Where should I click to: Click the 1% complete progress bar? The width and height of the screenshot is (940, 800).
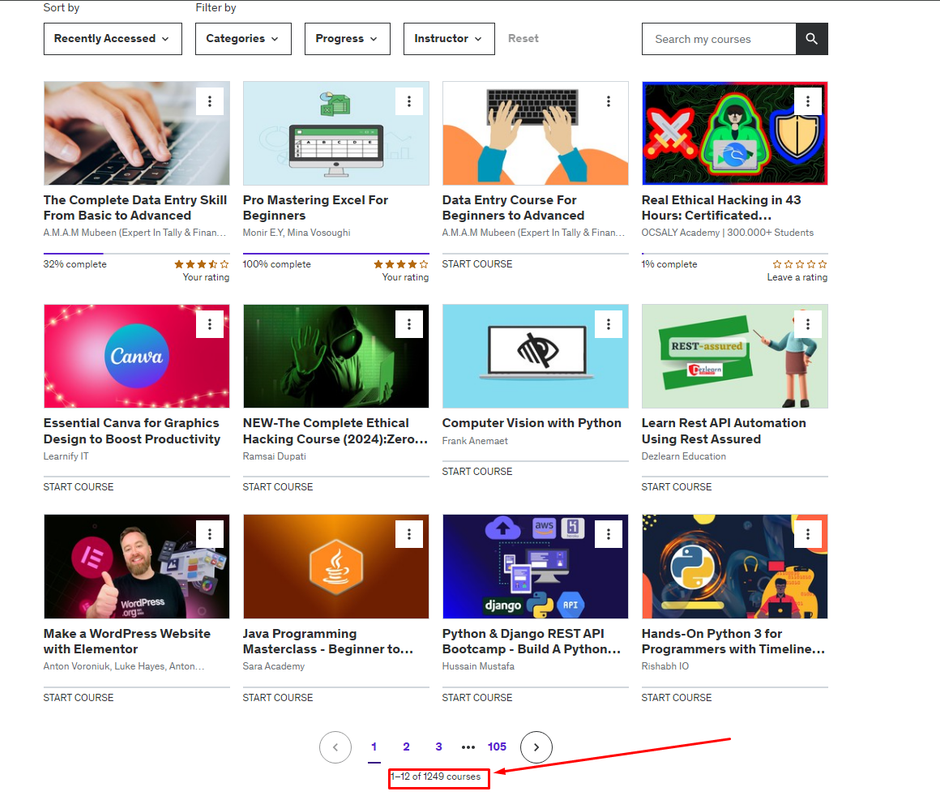click(734, 254)
